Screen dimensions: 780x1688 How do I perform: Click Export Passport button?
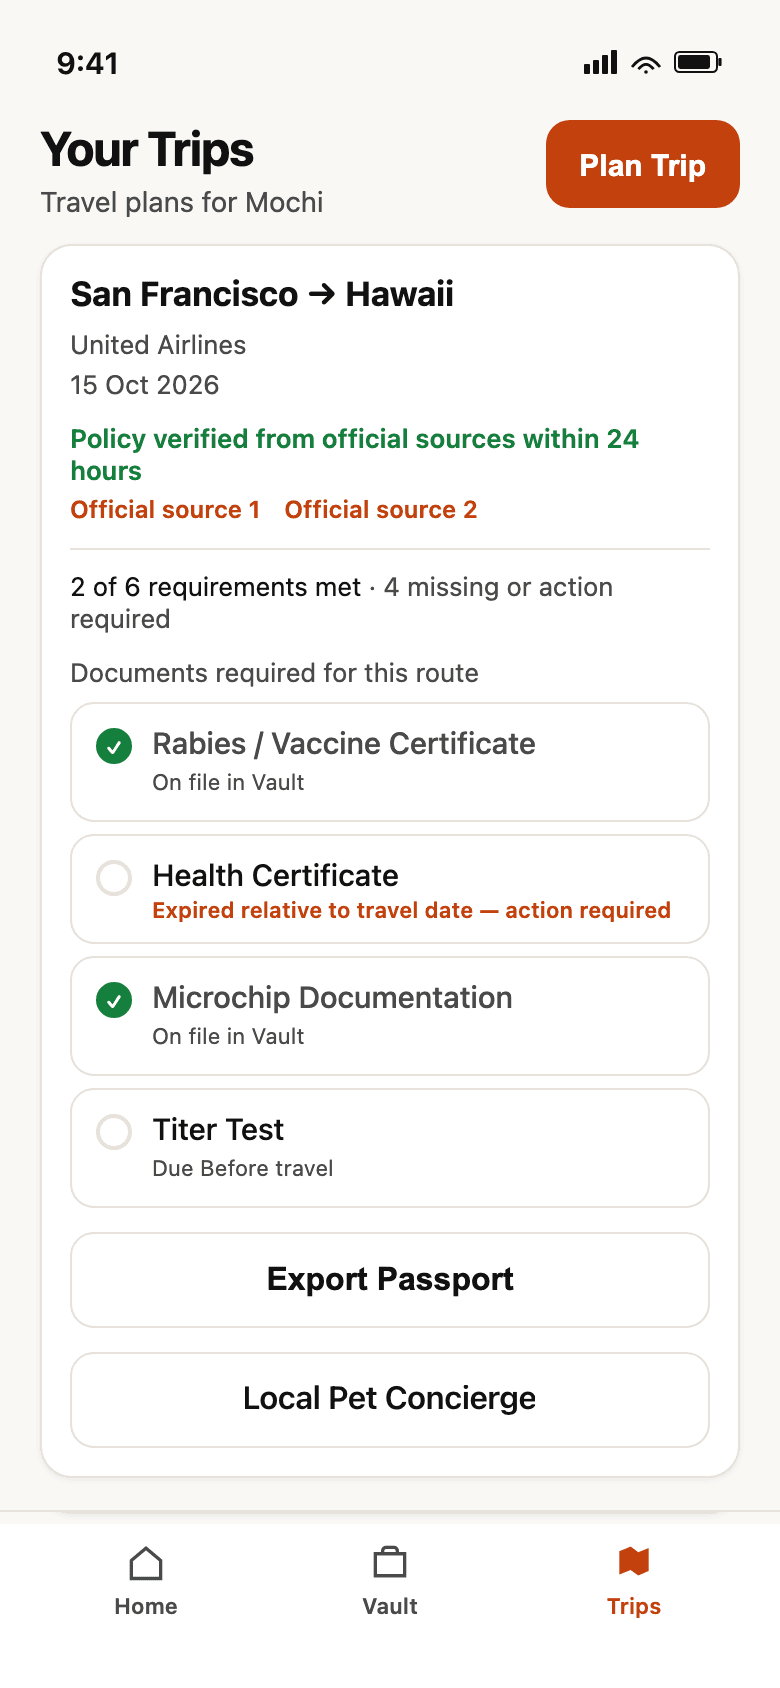pos(390,1280)
